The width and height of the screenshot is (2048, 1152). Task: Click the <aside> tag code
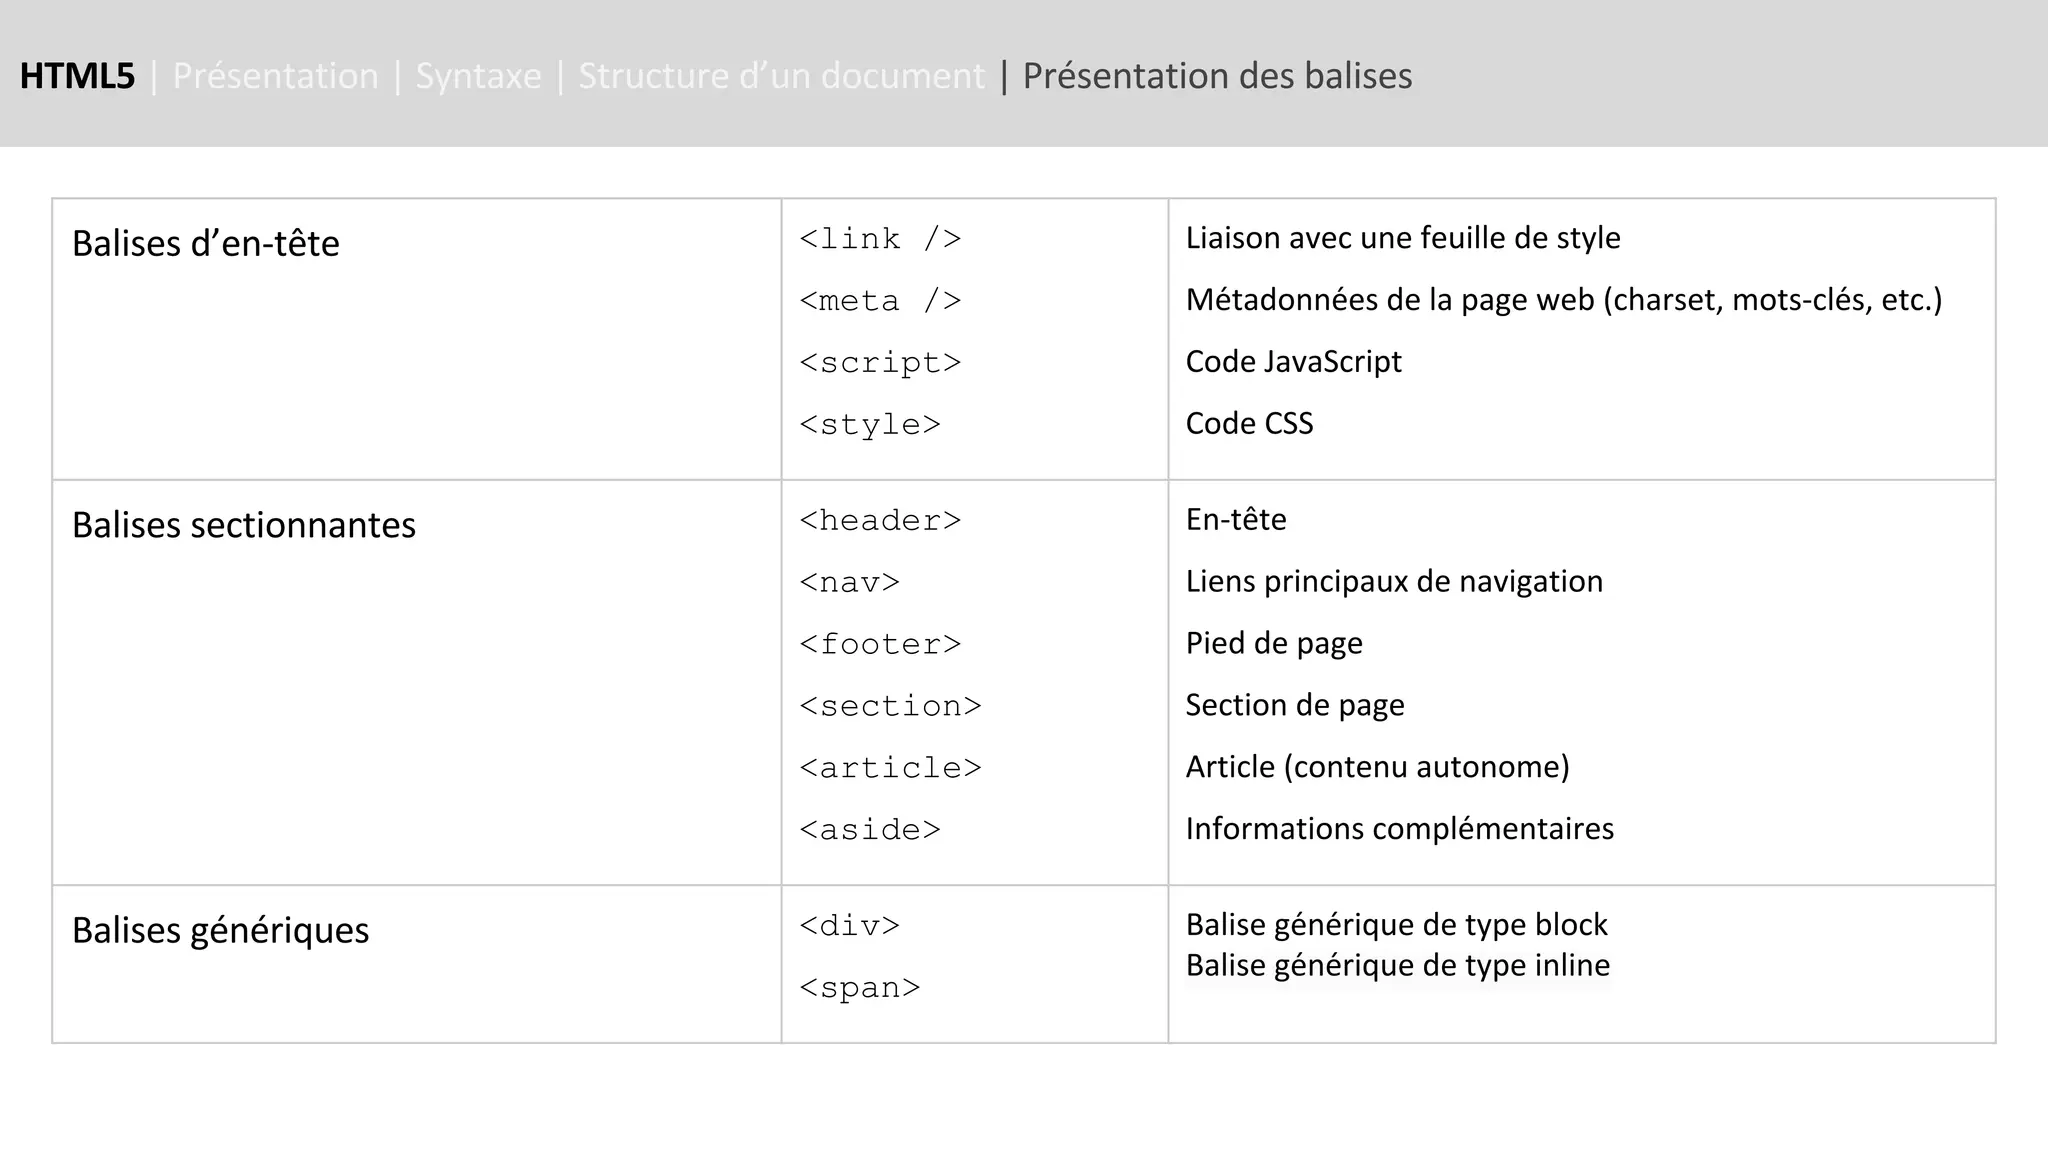coord(870,831)
